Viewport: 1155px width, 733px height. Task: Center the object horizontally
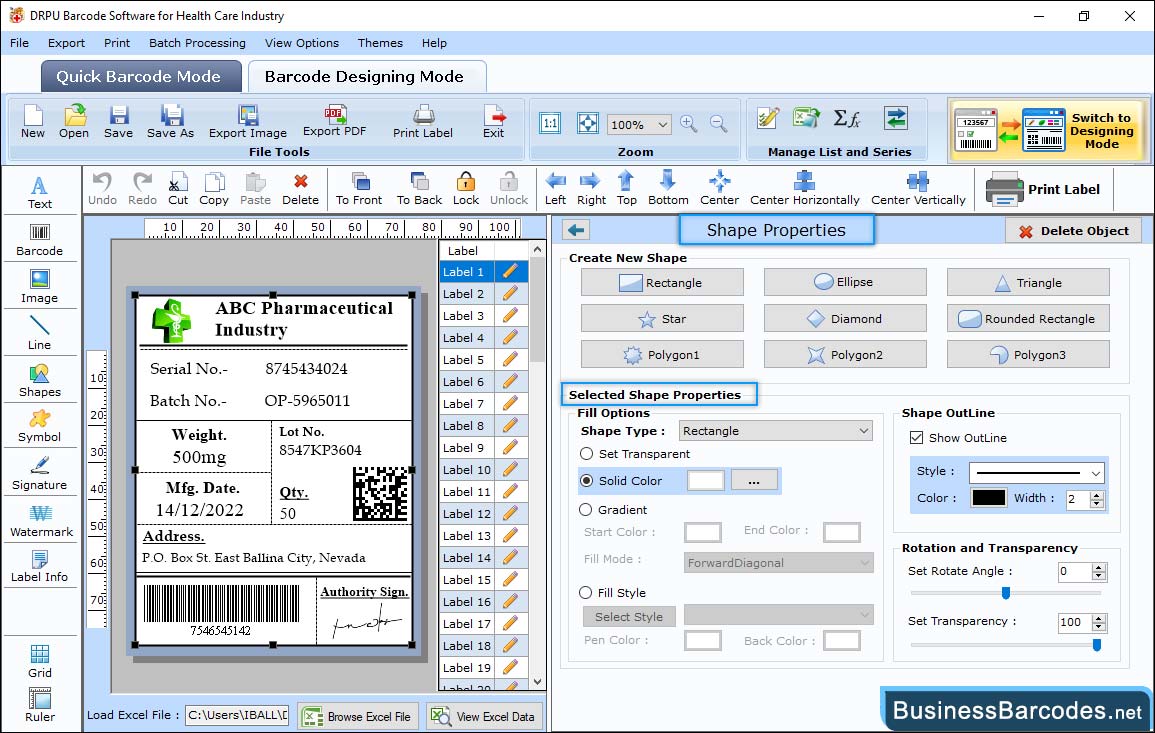coord(804,189)
